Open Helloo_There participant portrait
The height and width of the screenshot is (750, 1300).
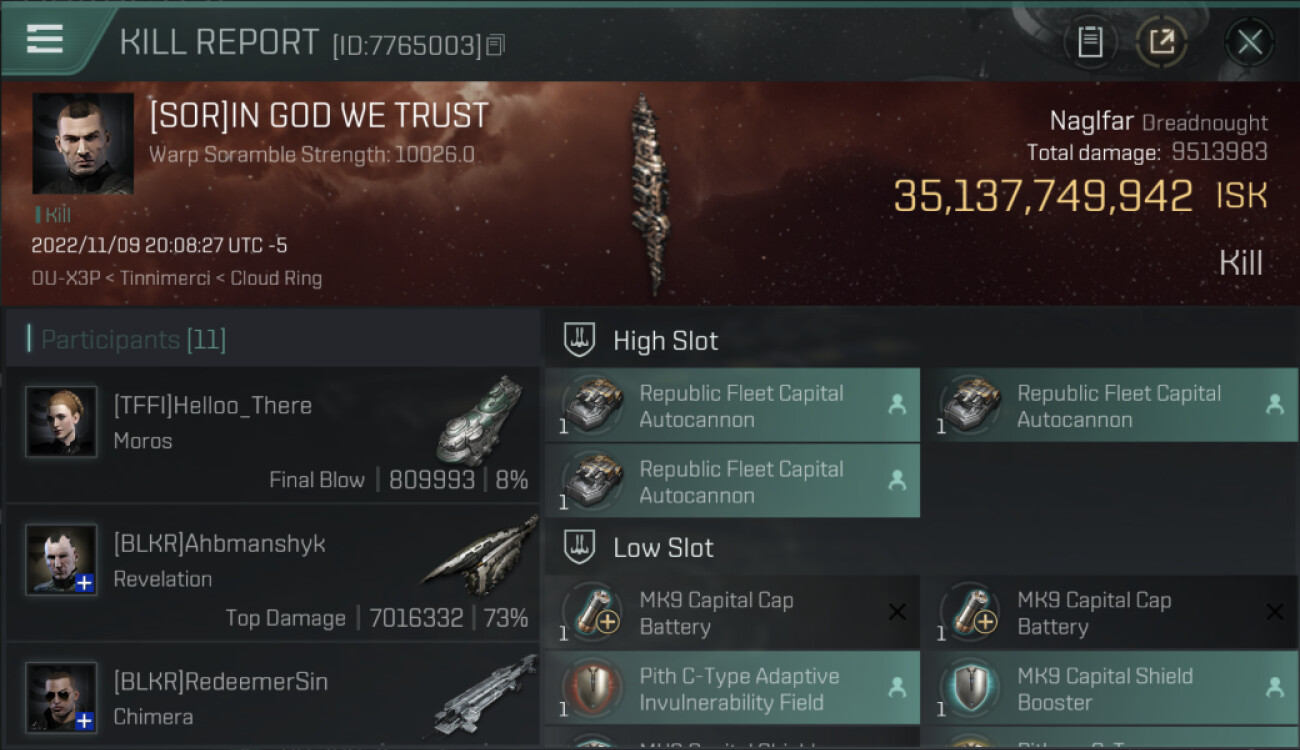[61, 422]
